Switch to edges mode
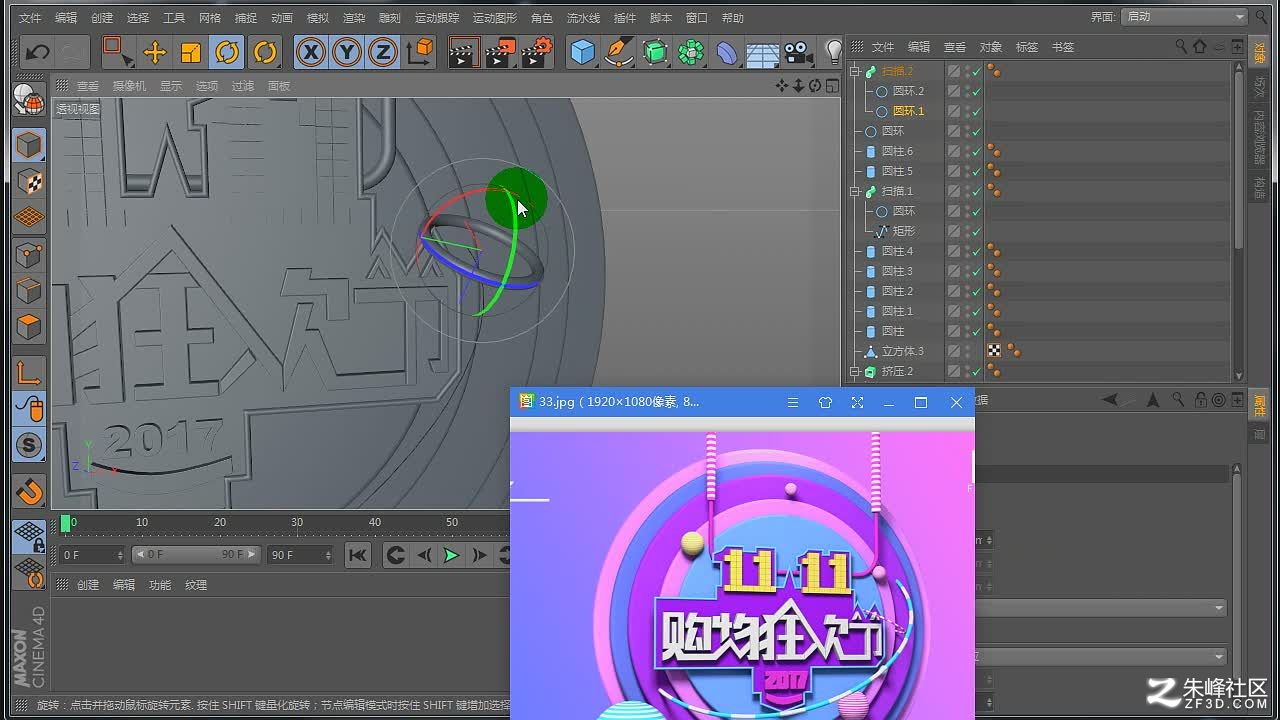1280x720 pixels. tap(29, 290)
